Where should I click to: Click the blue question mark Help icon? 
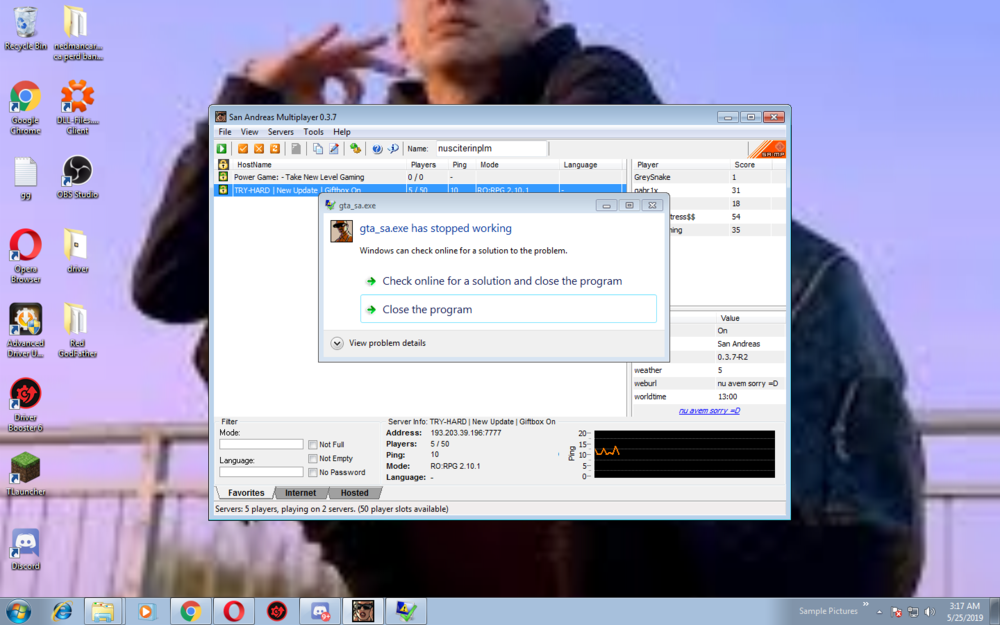377,149
